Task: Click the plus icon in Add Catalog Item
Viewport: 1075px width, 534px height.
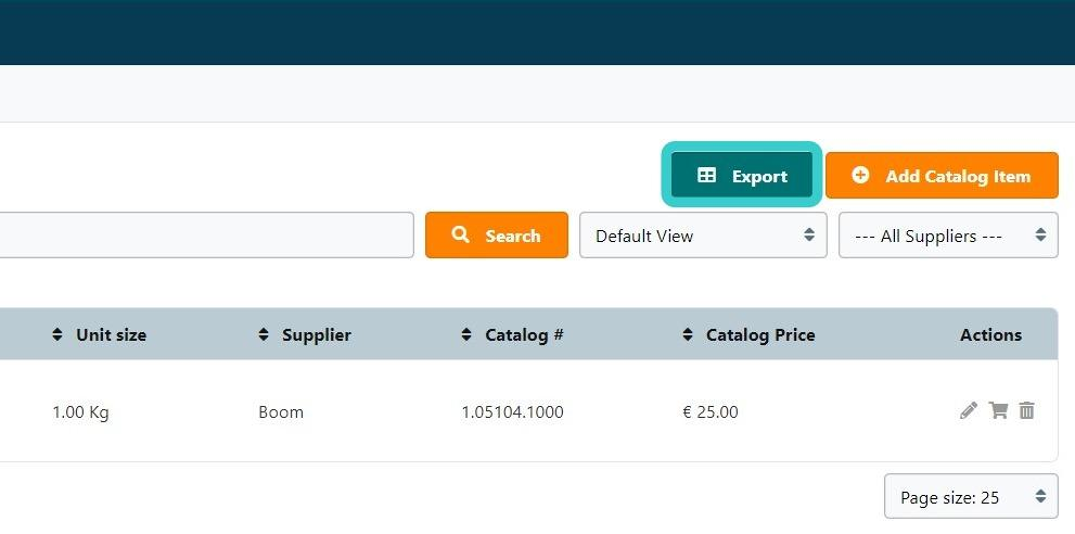Action: point(860,175)
